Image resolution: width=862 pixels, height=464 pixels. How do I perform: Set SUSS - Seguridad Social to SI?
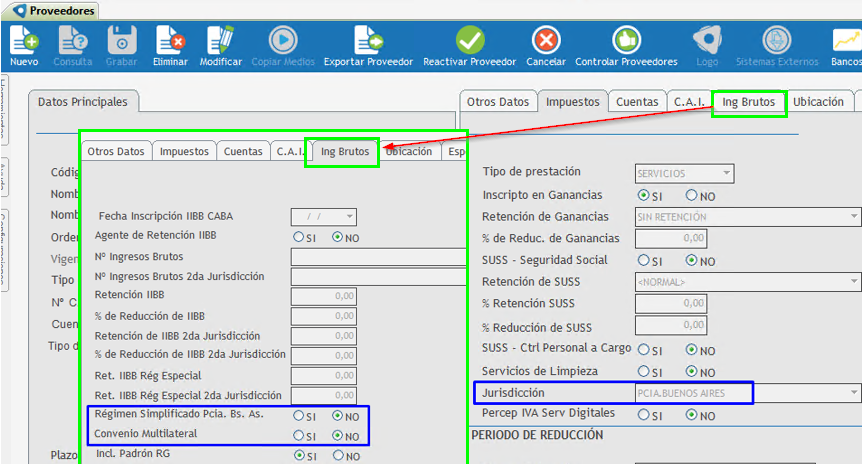643,260
